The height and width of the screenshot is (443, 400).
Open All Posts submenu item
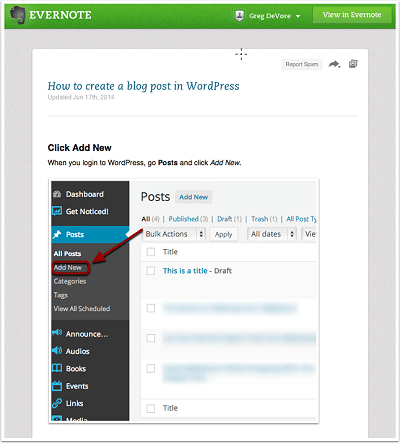pos(67,254)
